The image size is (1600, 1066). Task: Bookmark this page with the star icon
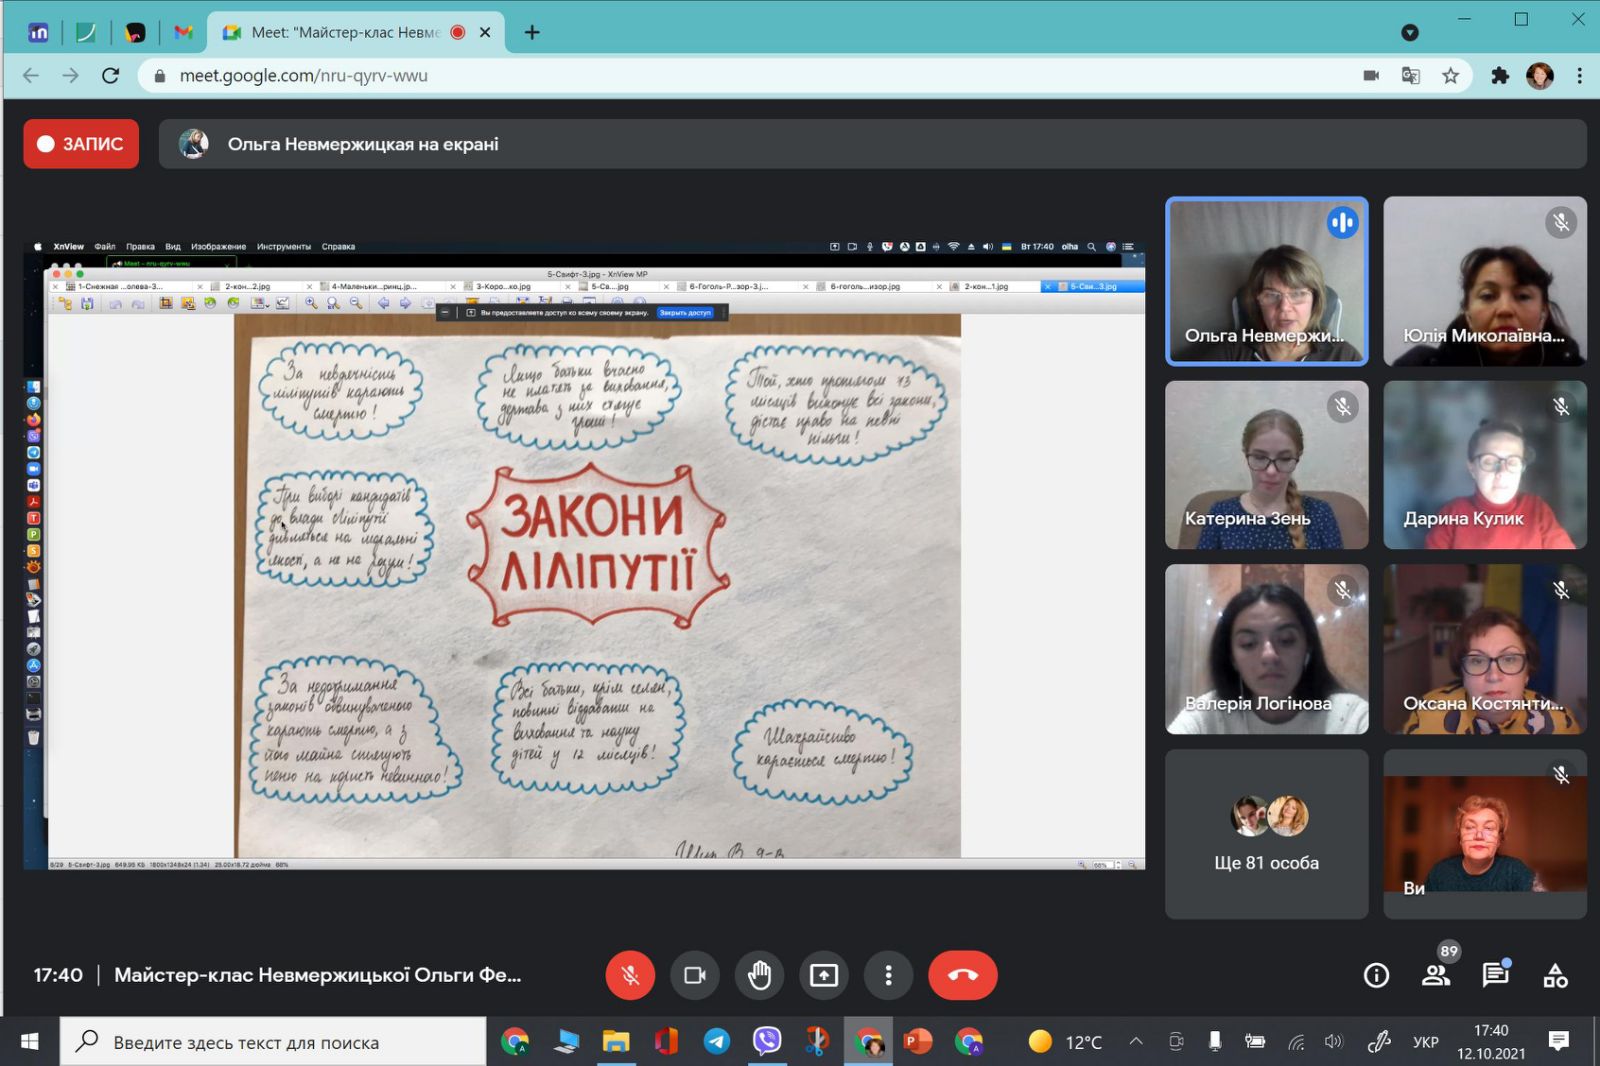click(x=1450, y=76)
